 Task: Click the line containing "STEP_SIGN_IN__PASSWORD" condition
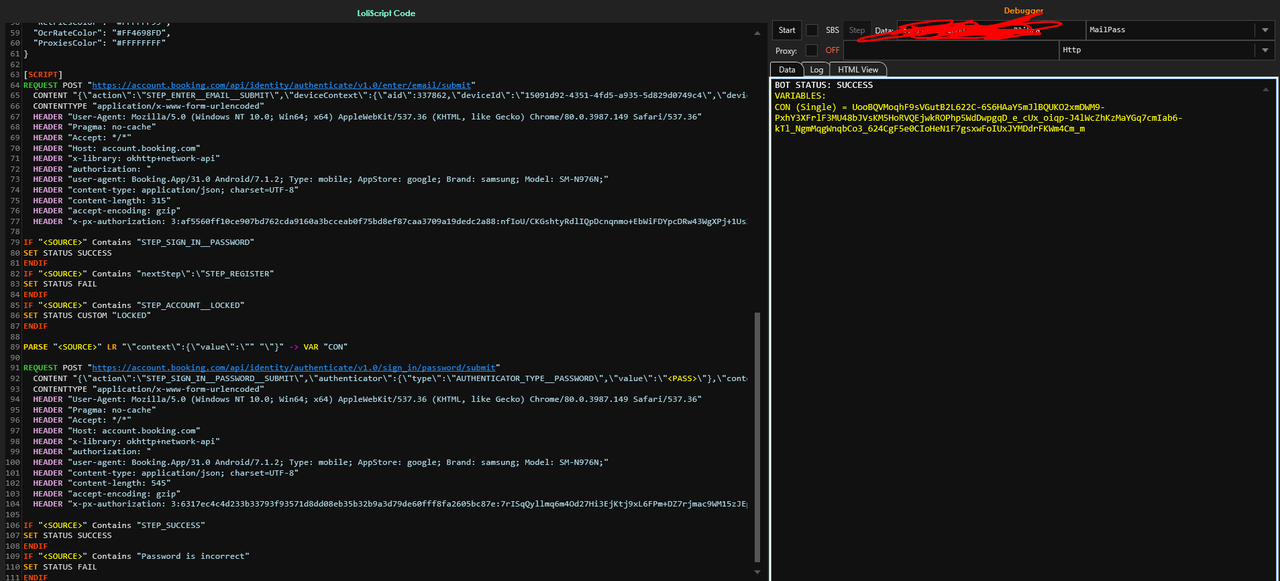pos(139,242)
